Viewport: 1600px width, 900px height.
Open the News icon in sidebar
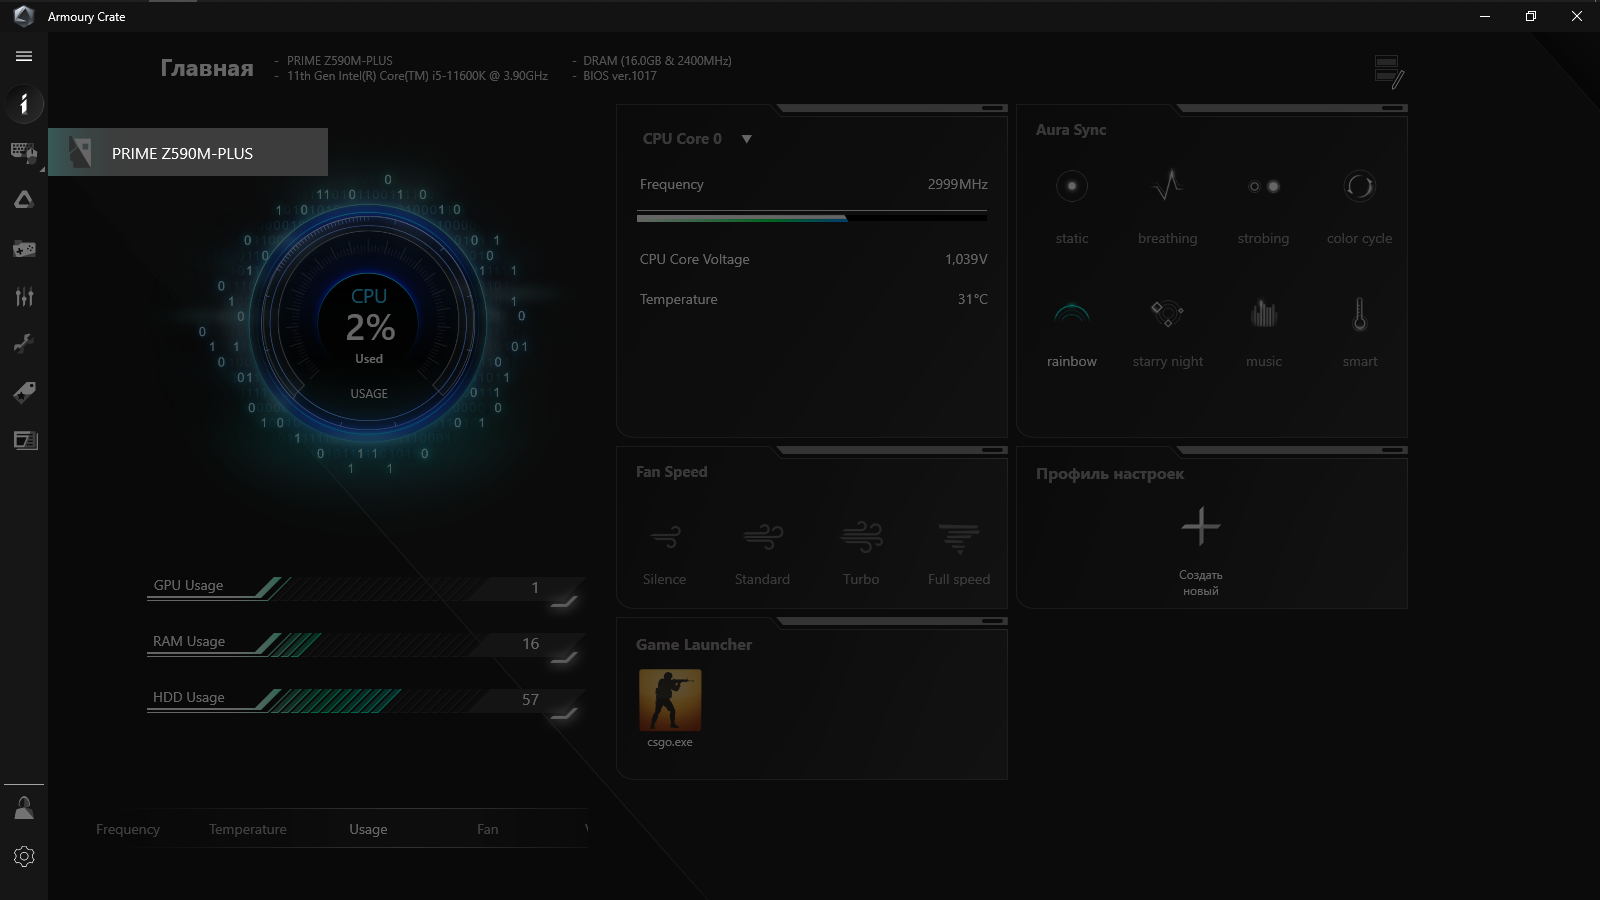24,440
